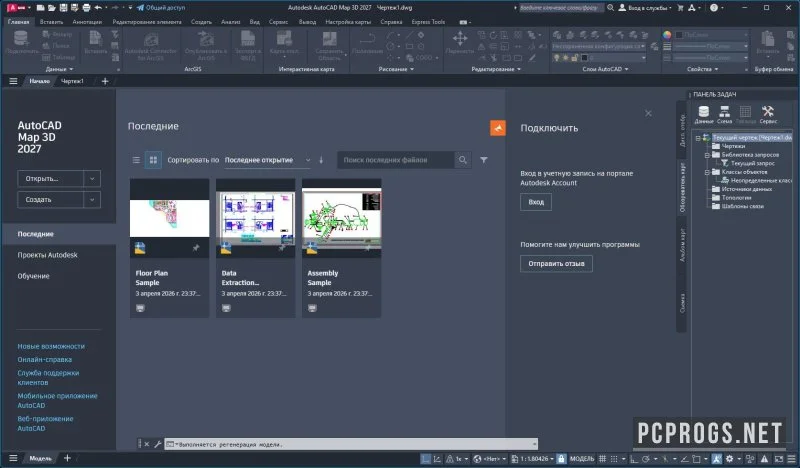Open the object color wheel swatch in Свойства
Screen dimensions: 800x468
point(667,35)
